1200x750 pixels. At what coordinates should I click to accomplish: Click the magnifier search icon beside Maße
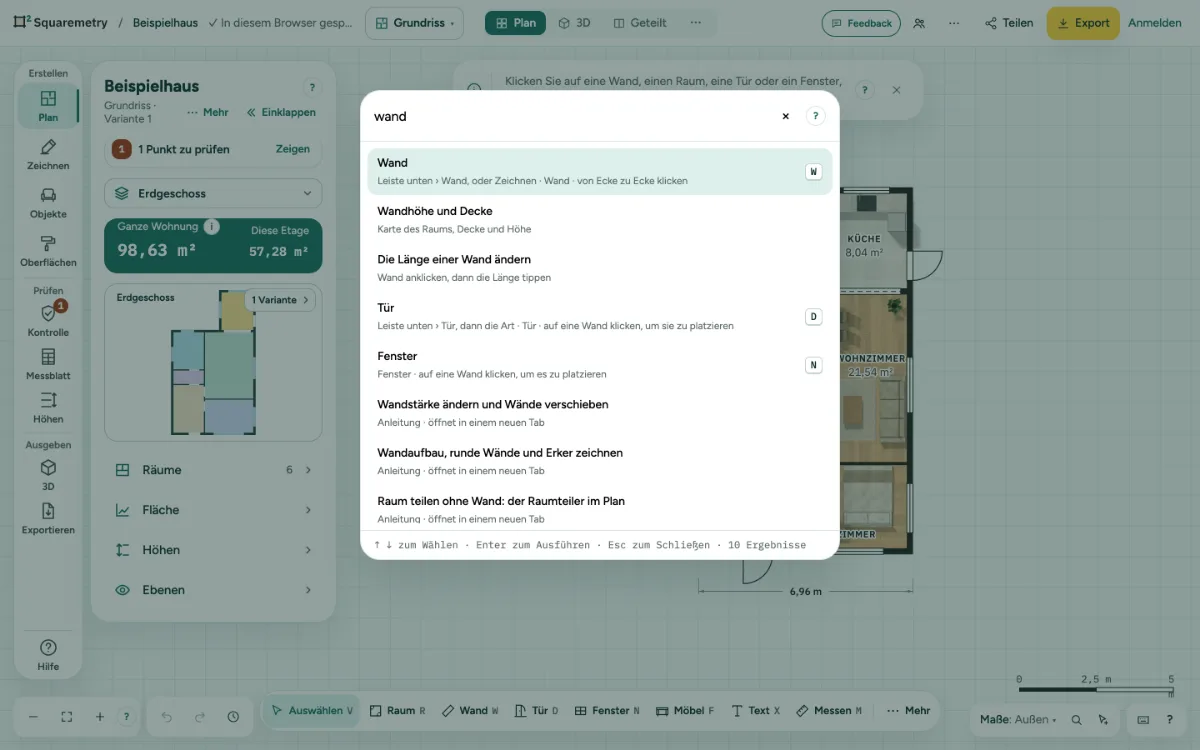[1077, 719]
